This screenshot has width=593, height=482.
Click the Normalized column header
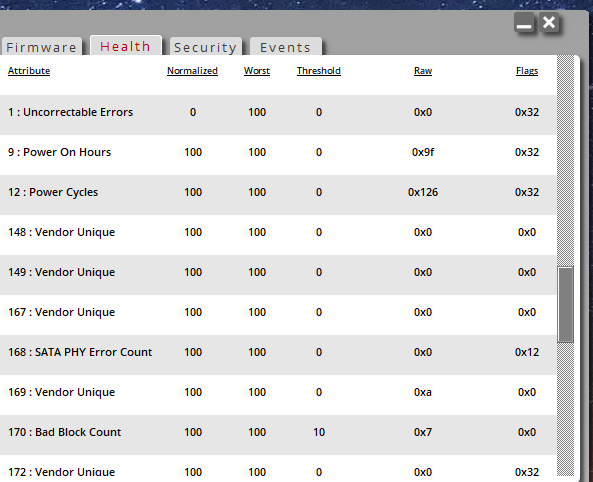pos(192,71)
